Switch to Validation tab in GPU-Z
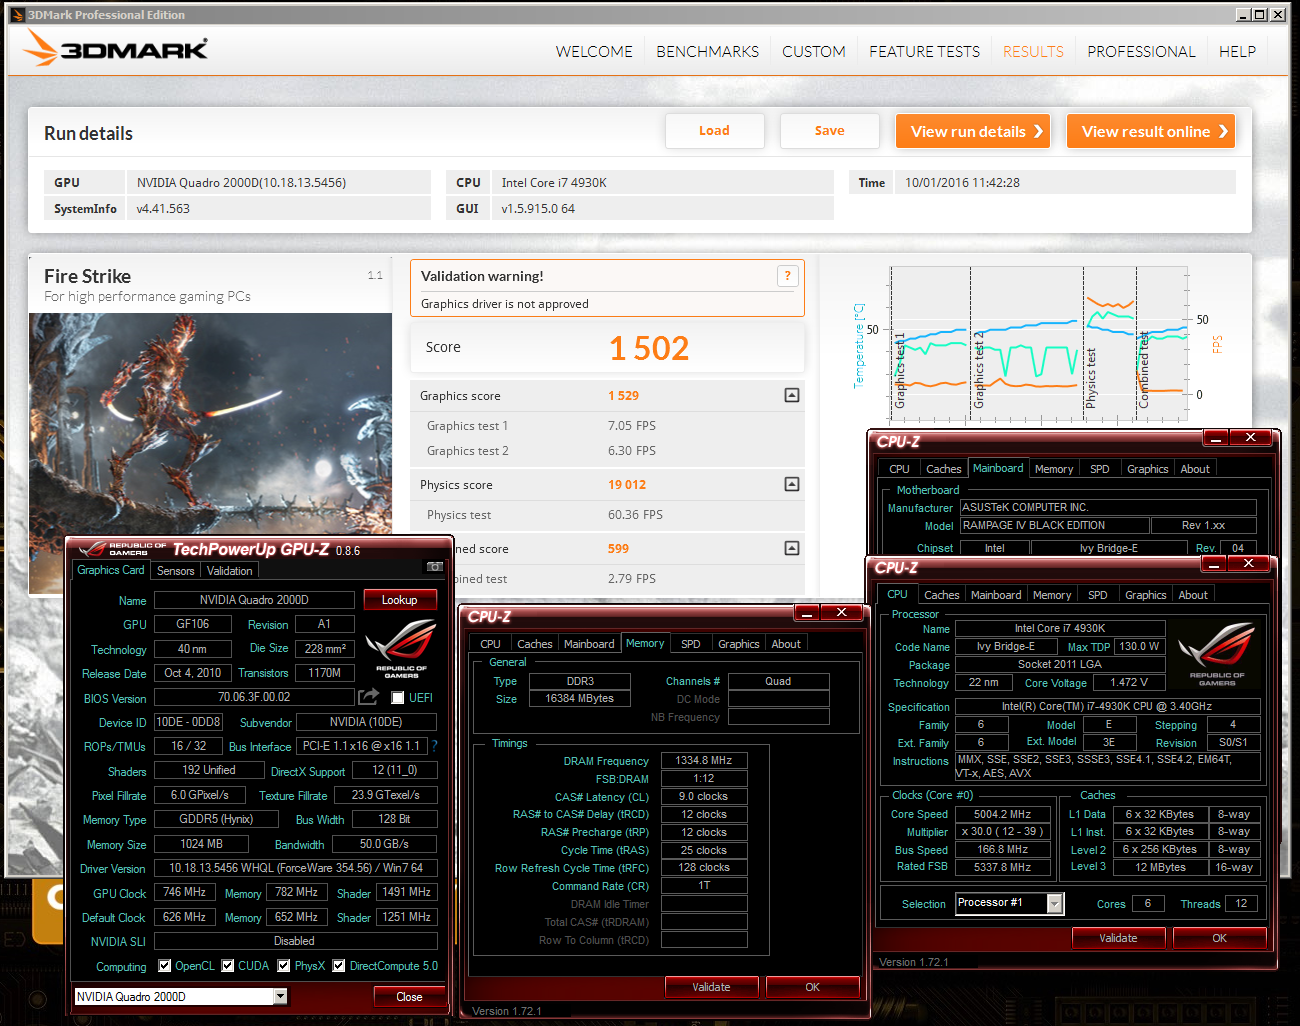 pos(230,571)
